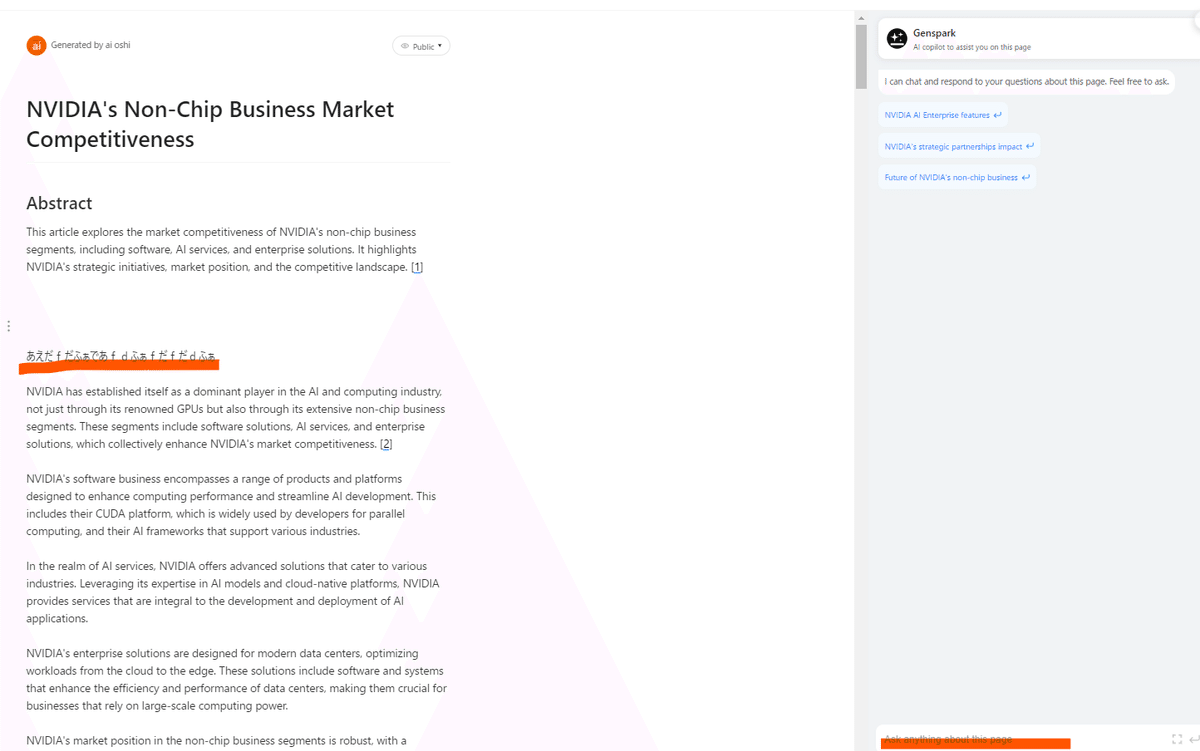Click the article title heading
Screen dimensions: 1200x751
coord(210,124)
